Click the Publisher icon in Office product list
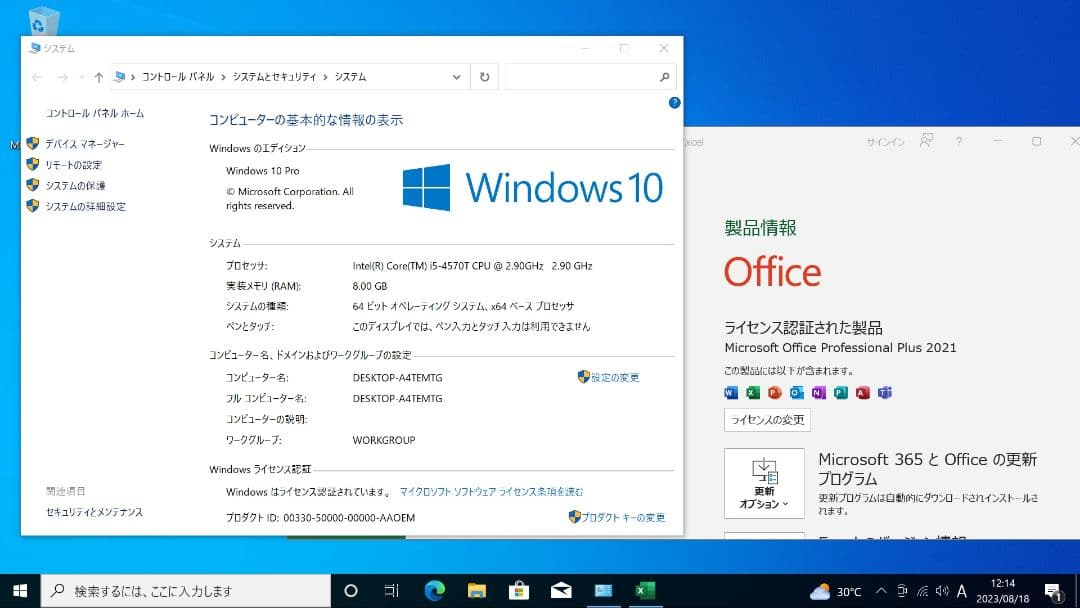The width and height of the screenshot is (1080, 608). coord(840,392)
